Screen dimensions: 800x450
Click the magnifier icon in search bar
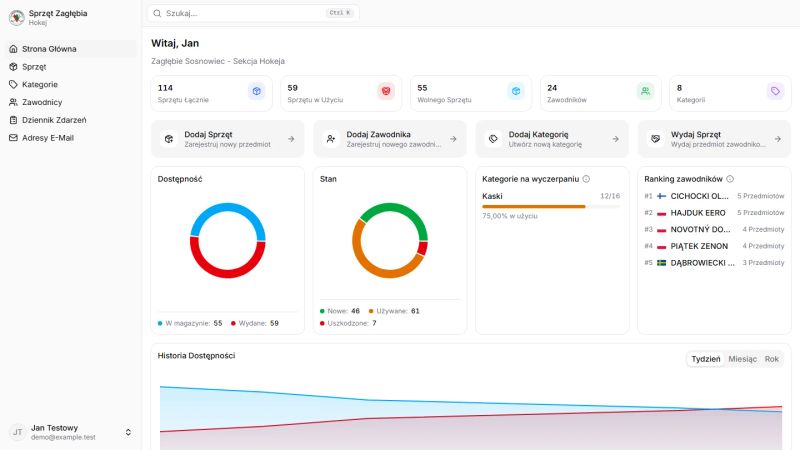tap(157, 13)
